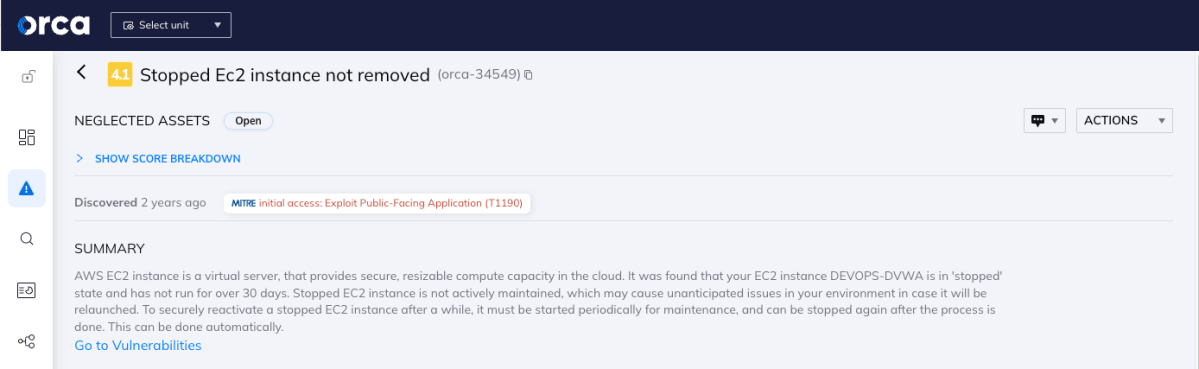Follow the Go to Vulnerabilities link
Image resolution: width=1199 pixels, height=369 pixels.
(x=138, y=345)
